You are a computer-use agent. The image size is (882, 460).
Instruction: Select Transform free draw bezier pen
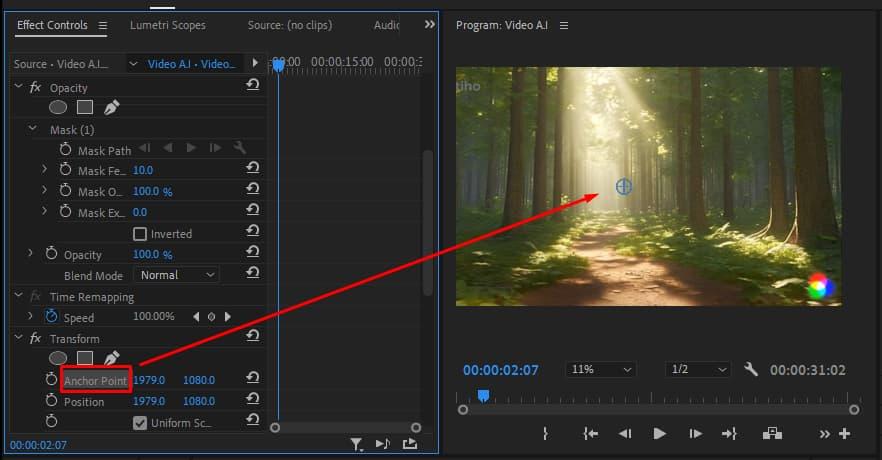(111, 358)
